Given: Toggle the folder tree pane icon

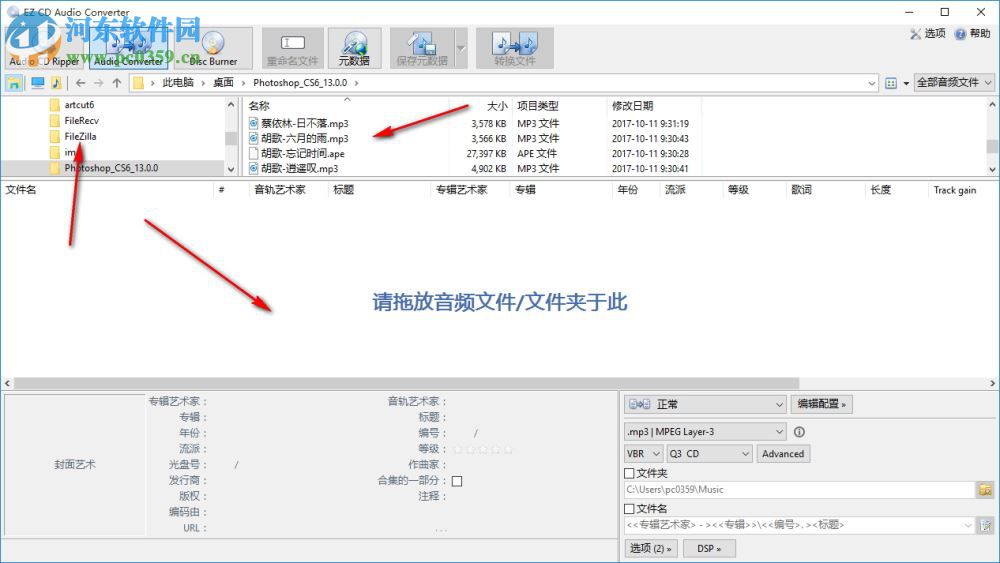Looking at the screenshot, I should click(x=14, y=82).
